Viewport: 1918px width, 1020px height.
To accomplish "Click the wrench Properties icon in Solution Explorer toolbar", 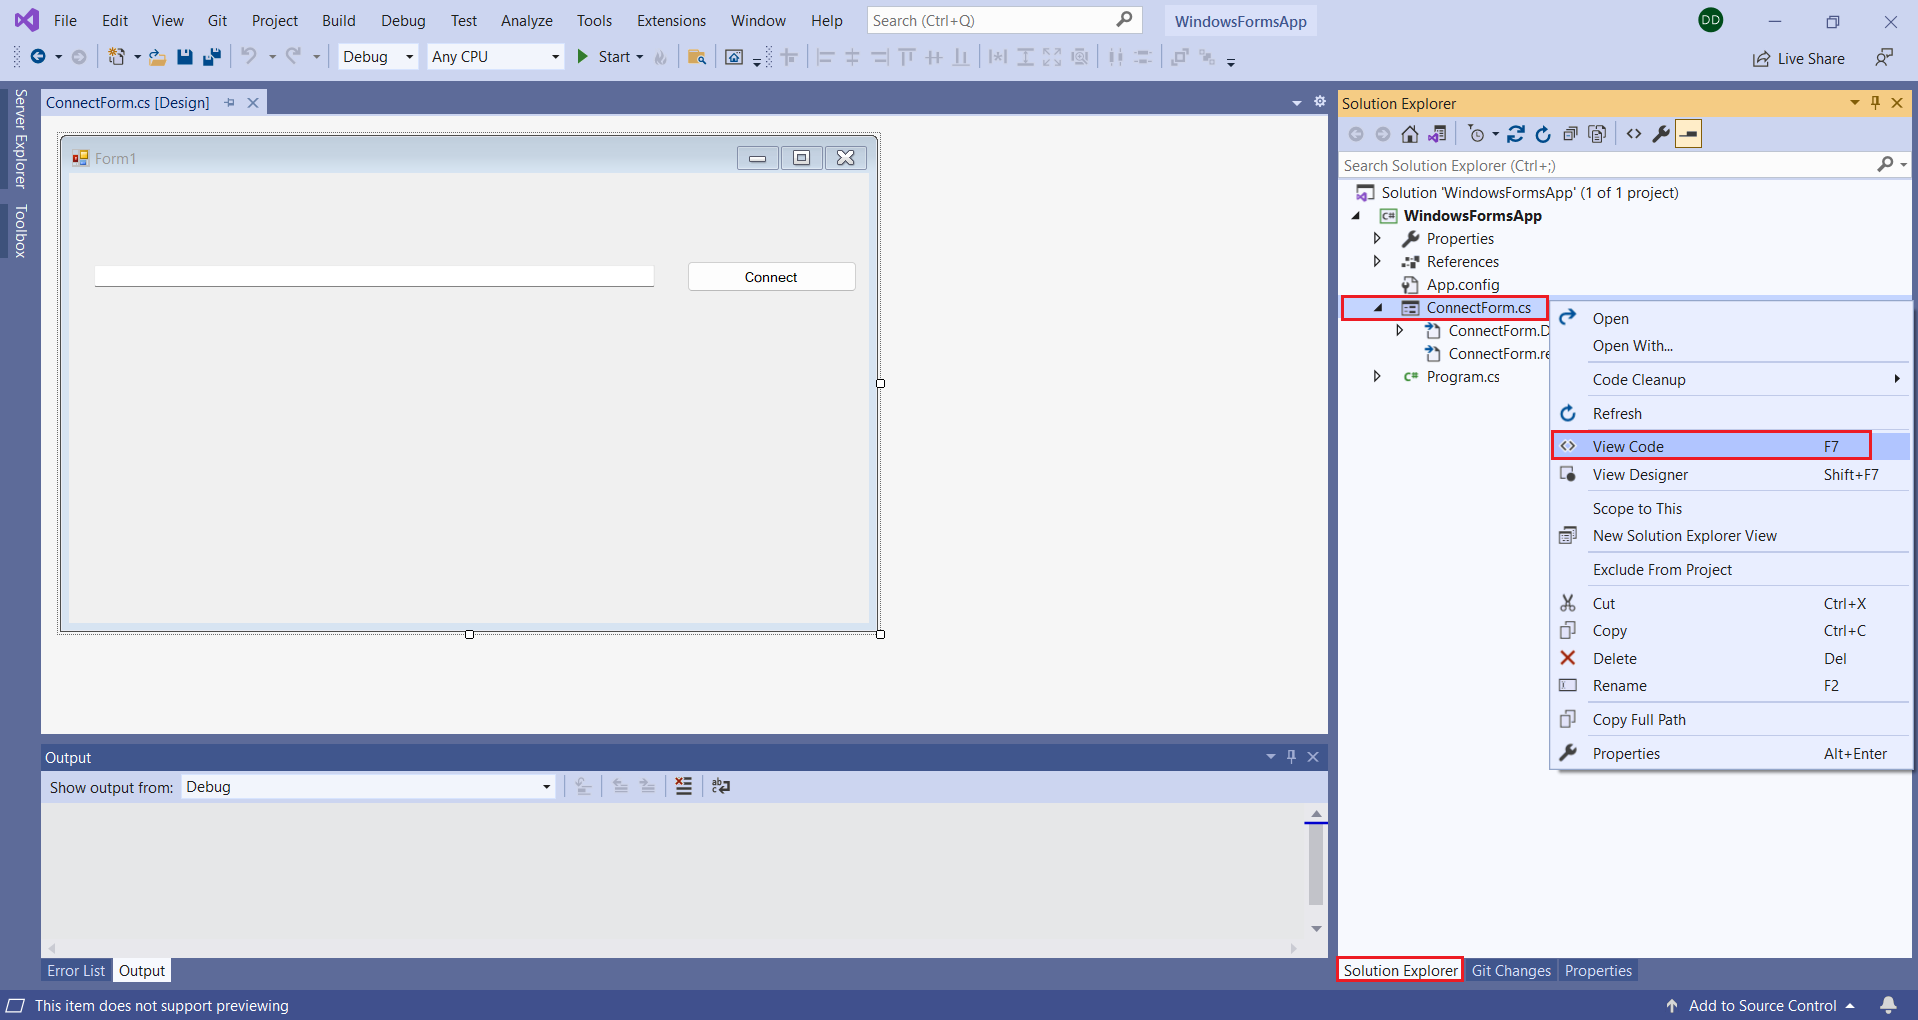I will (x=1661, y=134).
